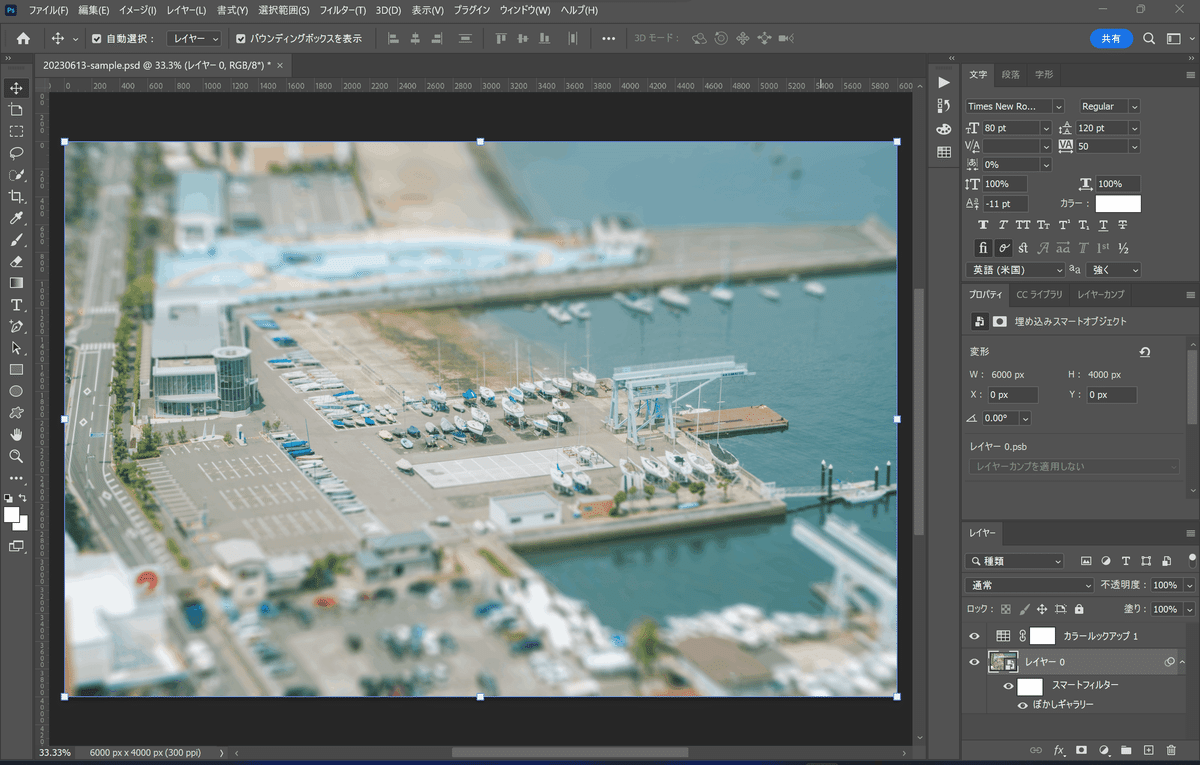Click the reset transform icon in Properties

pyautogui.click(x=1145, y=352)
